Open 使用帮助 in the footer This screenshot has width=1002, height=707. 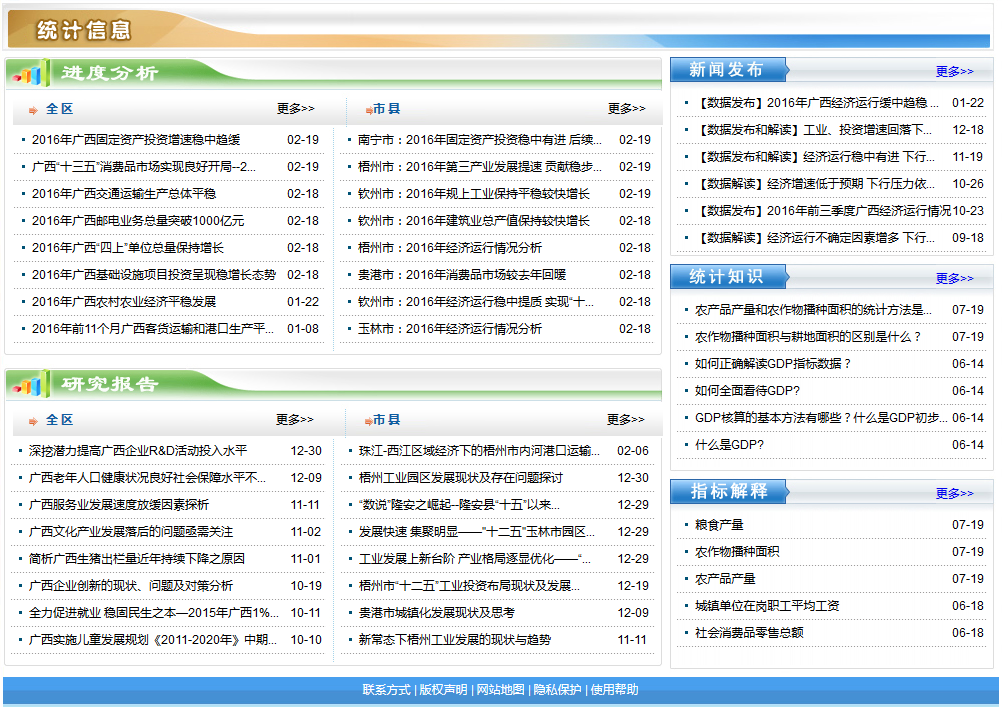(x=614, y=690)
